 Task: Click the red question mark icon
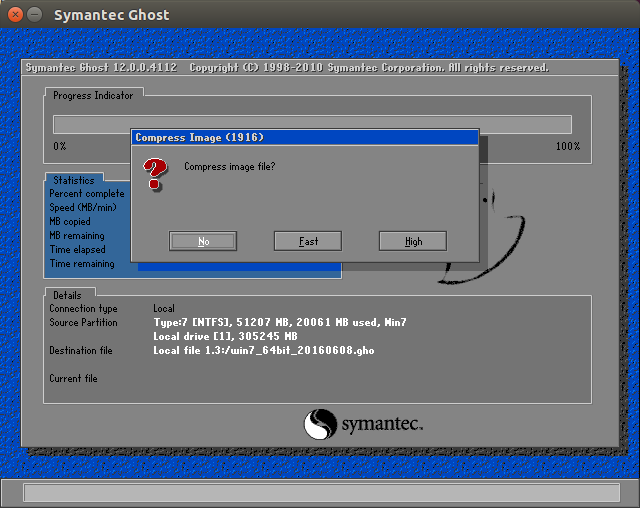point(155,175)
